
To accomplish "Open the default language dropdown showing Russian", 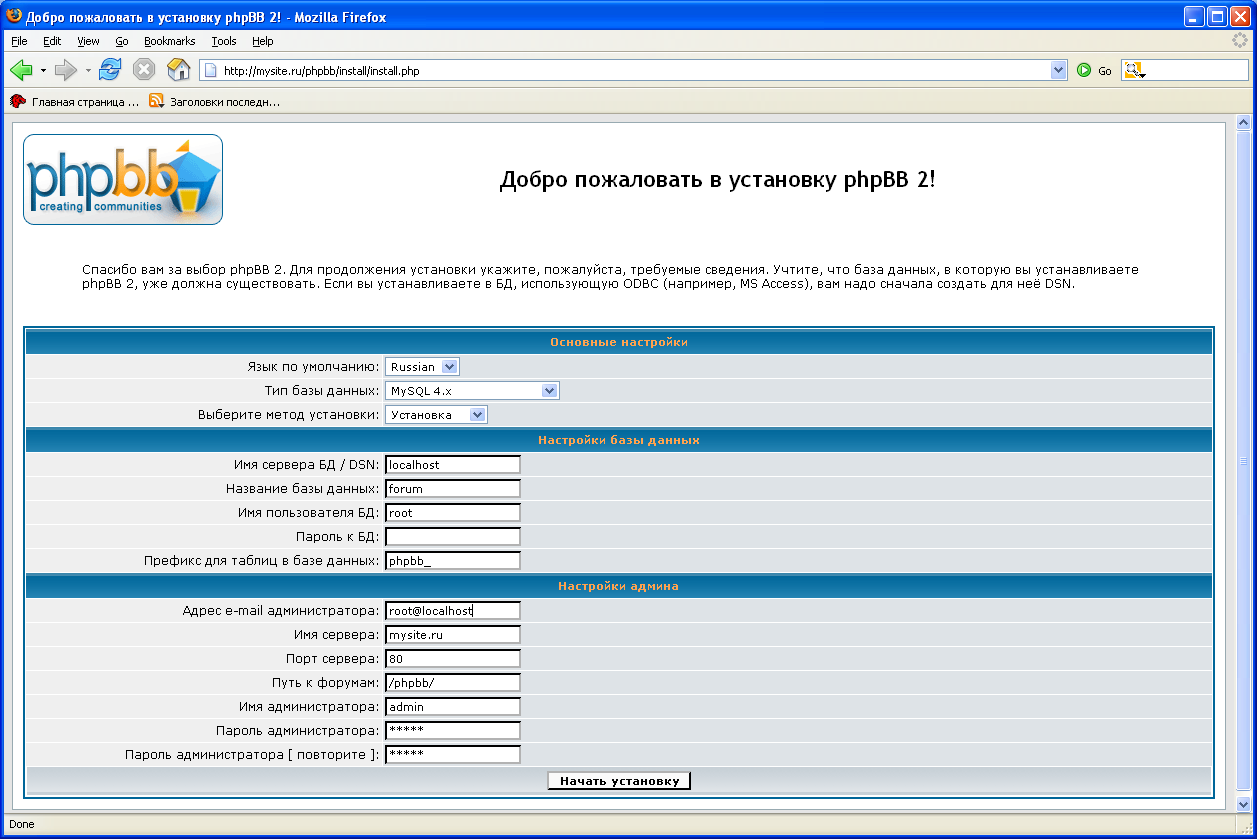I will point(422,367).
